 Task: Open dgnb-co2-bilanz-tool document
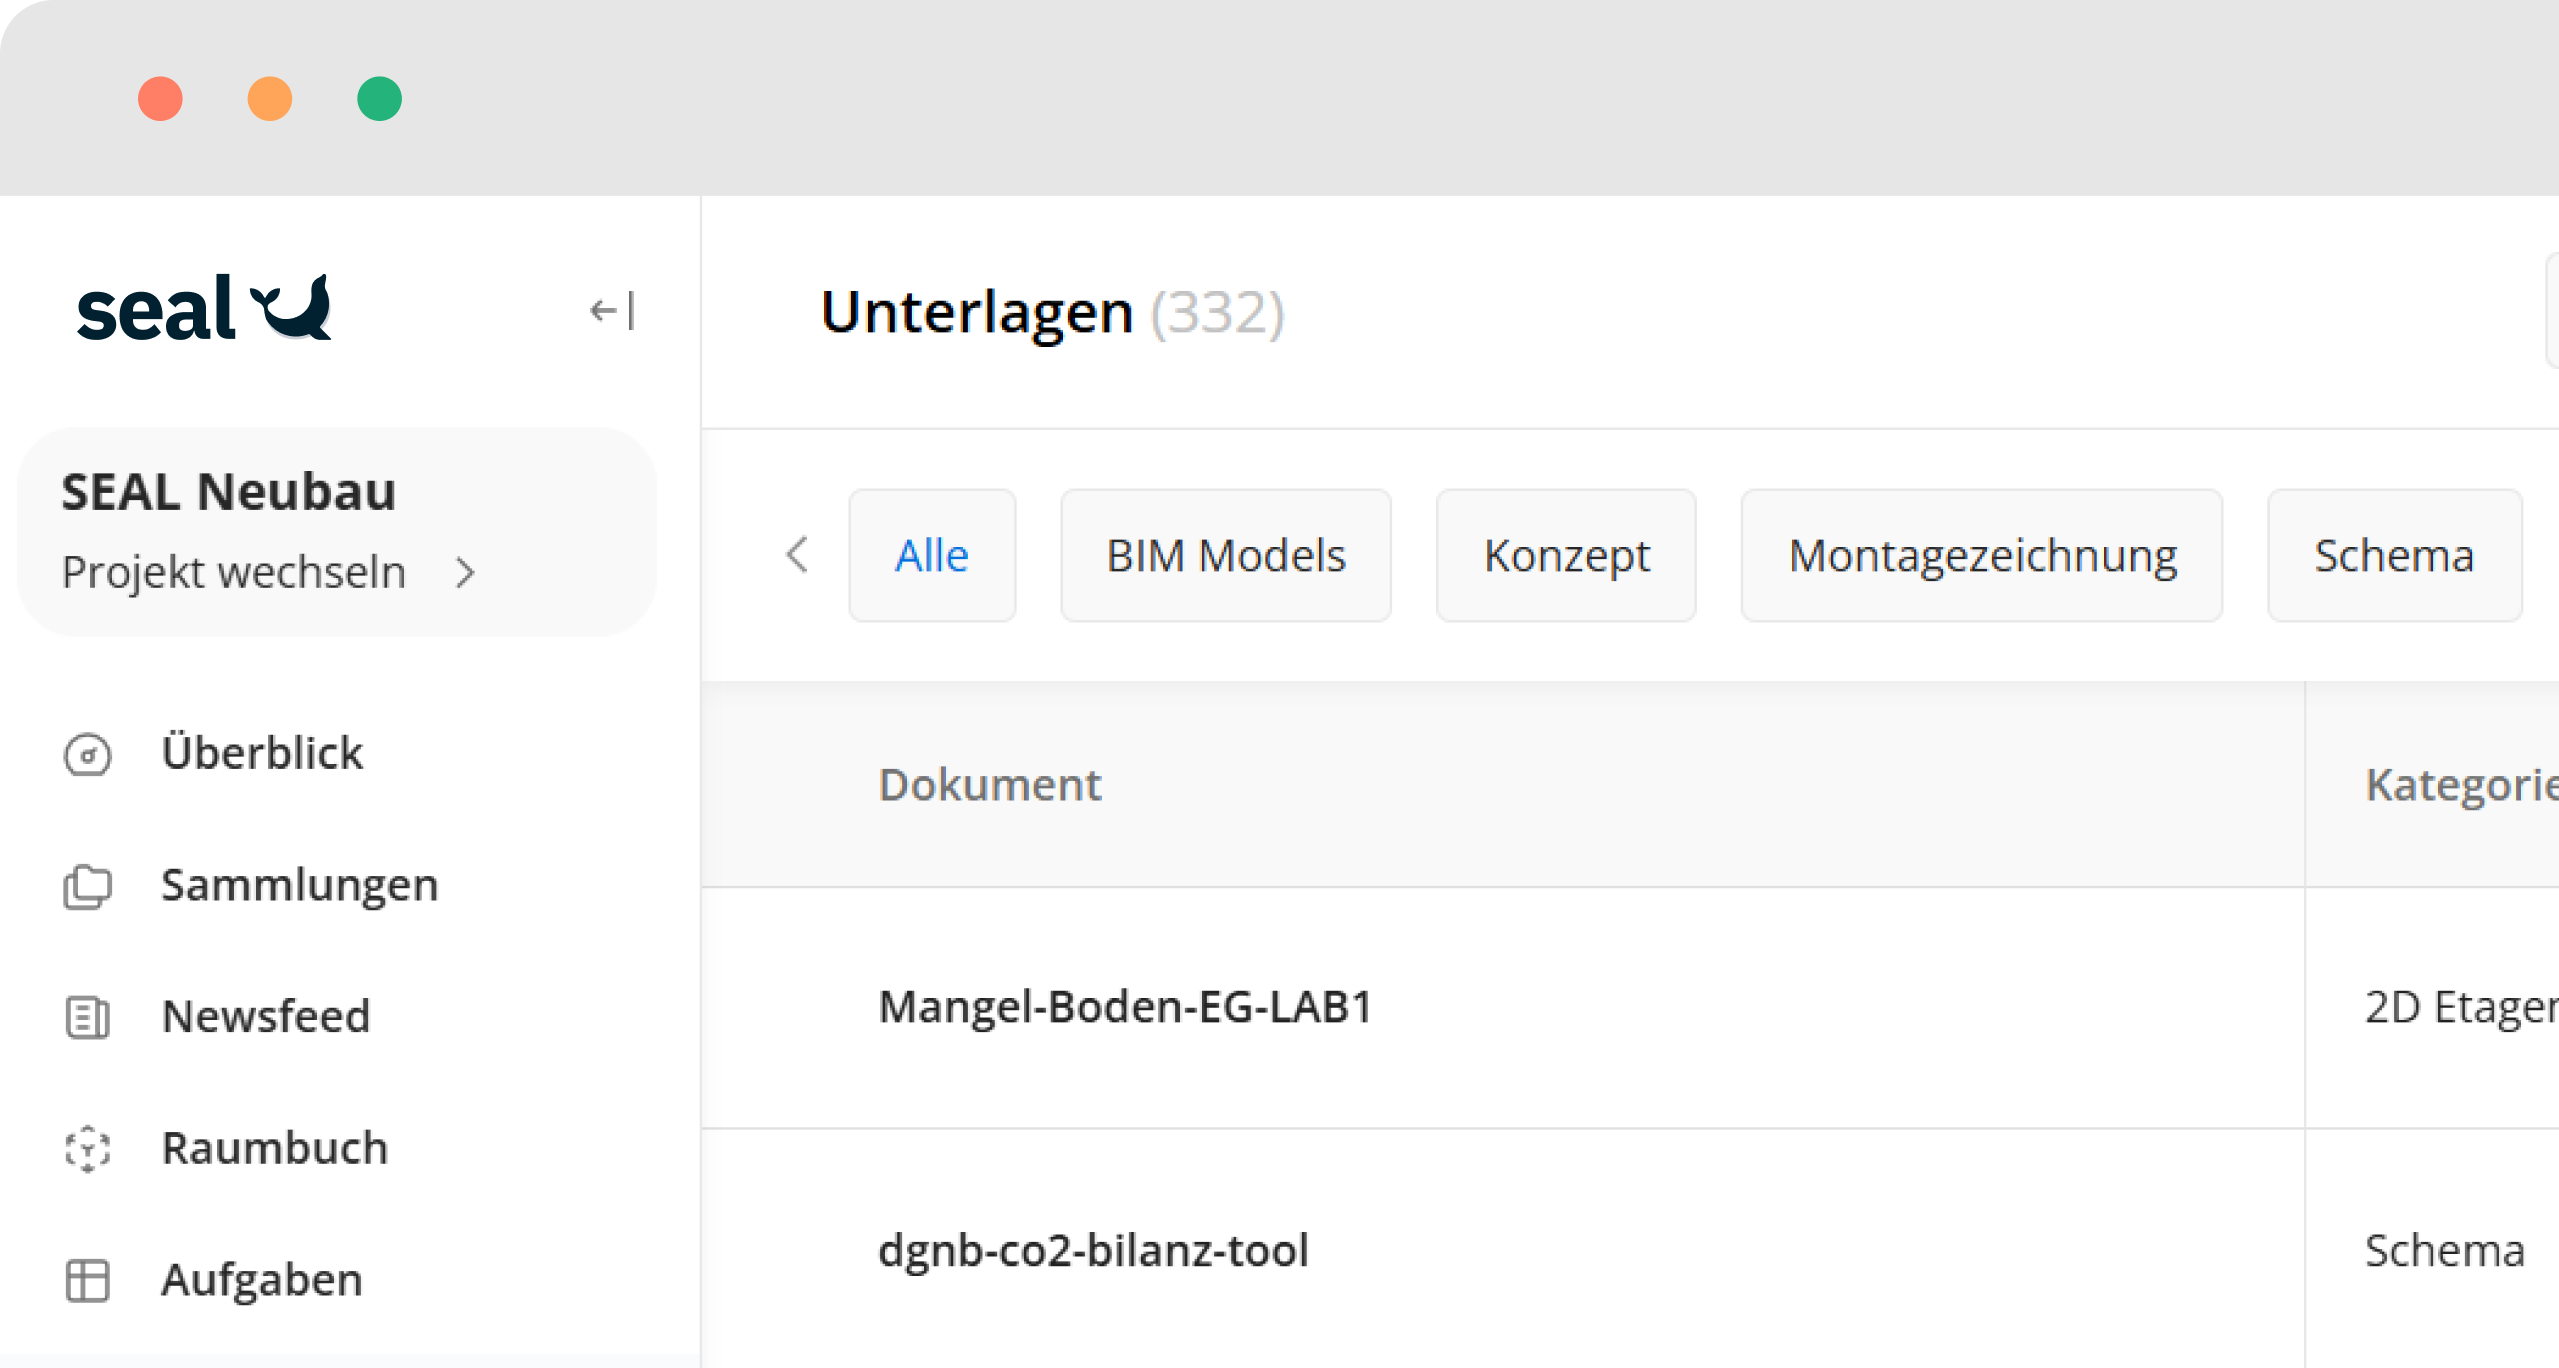1093,1251
